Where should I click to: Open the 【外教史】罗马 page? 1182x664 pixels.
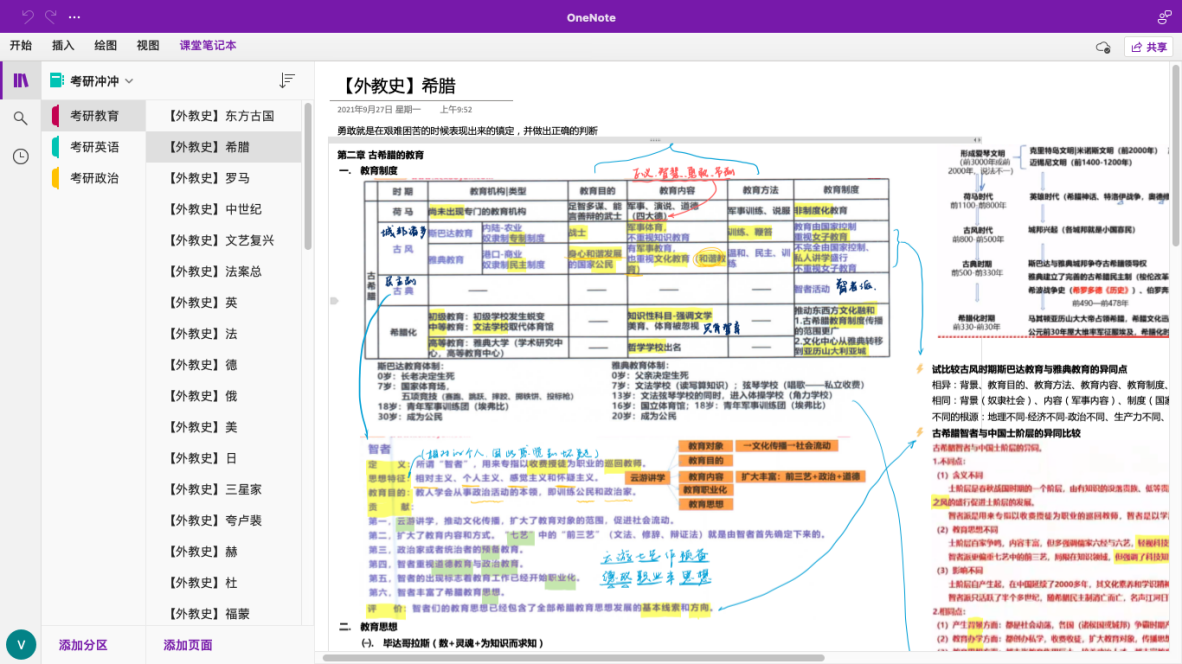pos(209,178)
